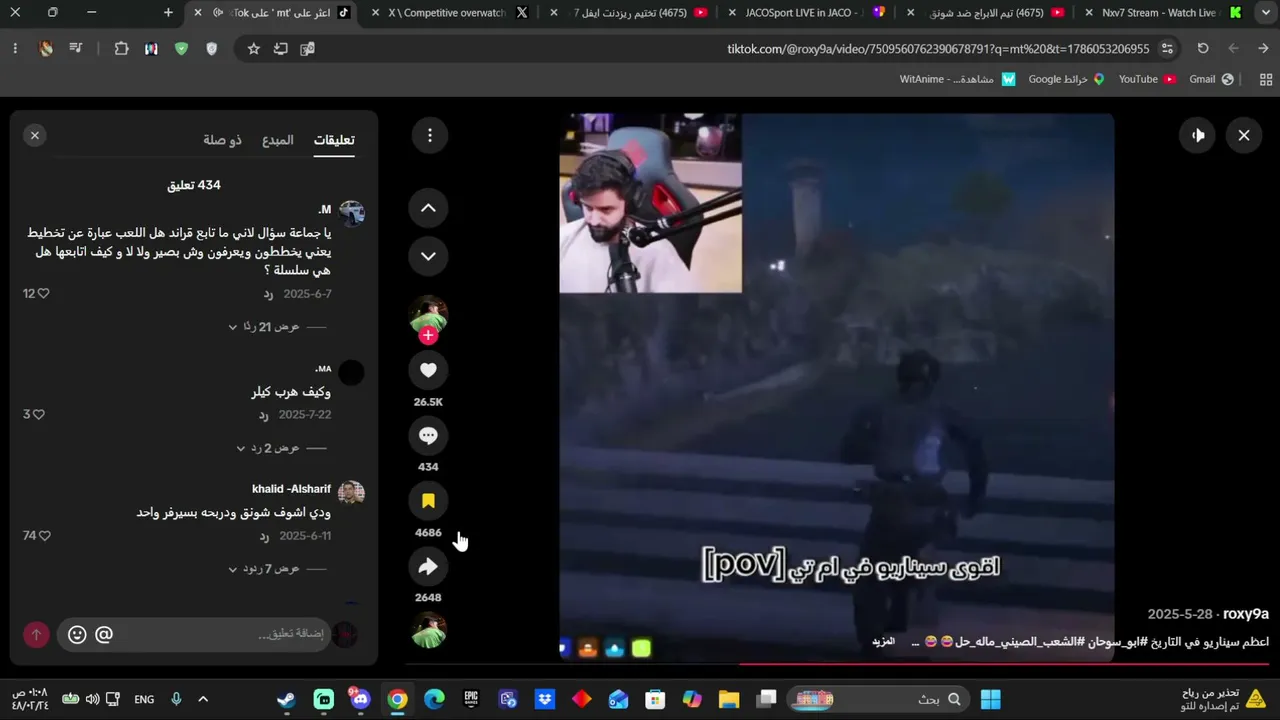Like khalid -Alsharif's comment

(44, 536)
